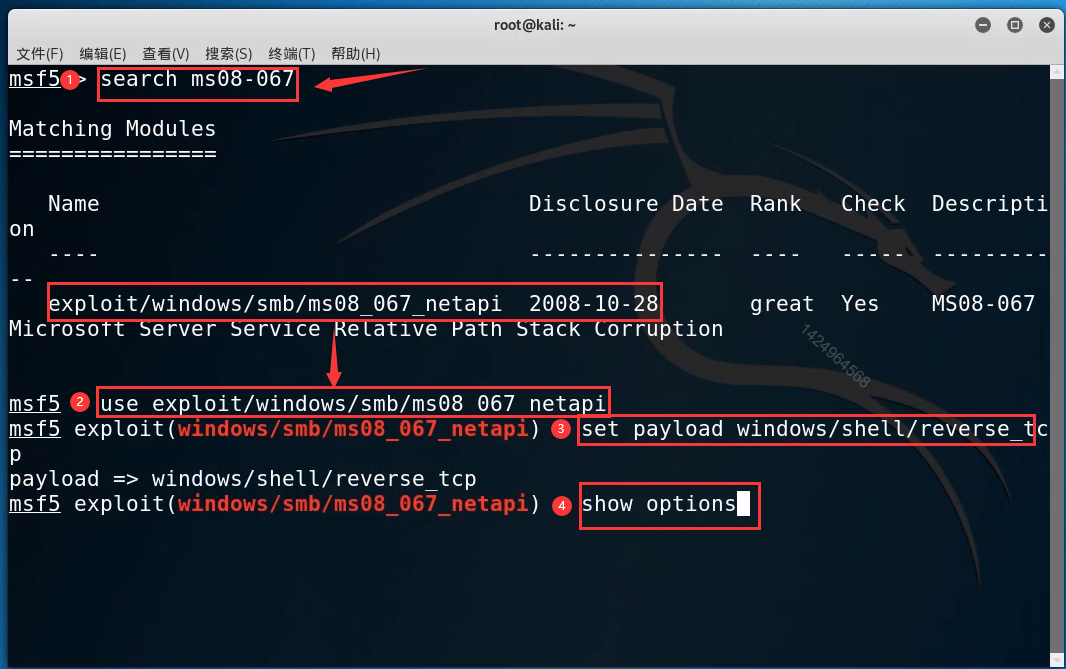The height and width of the screenshot is (669, 1066).
Task: Click the 'show options' command text
Action: click(x=659, y=504)
